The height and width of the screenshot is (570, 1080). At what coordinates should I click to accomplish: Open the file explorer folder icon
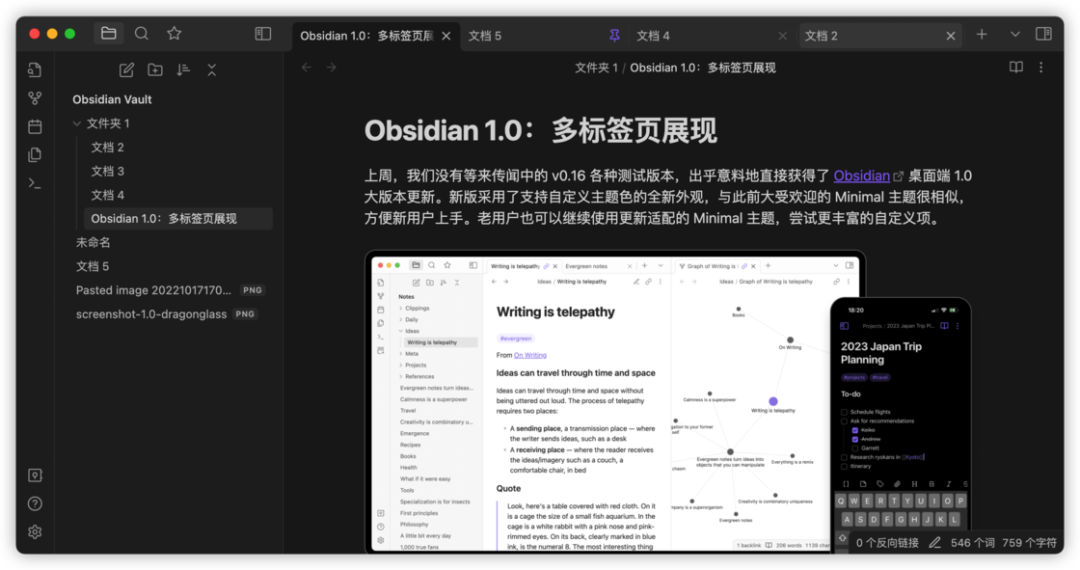[x=109, y=33]
